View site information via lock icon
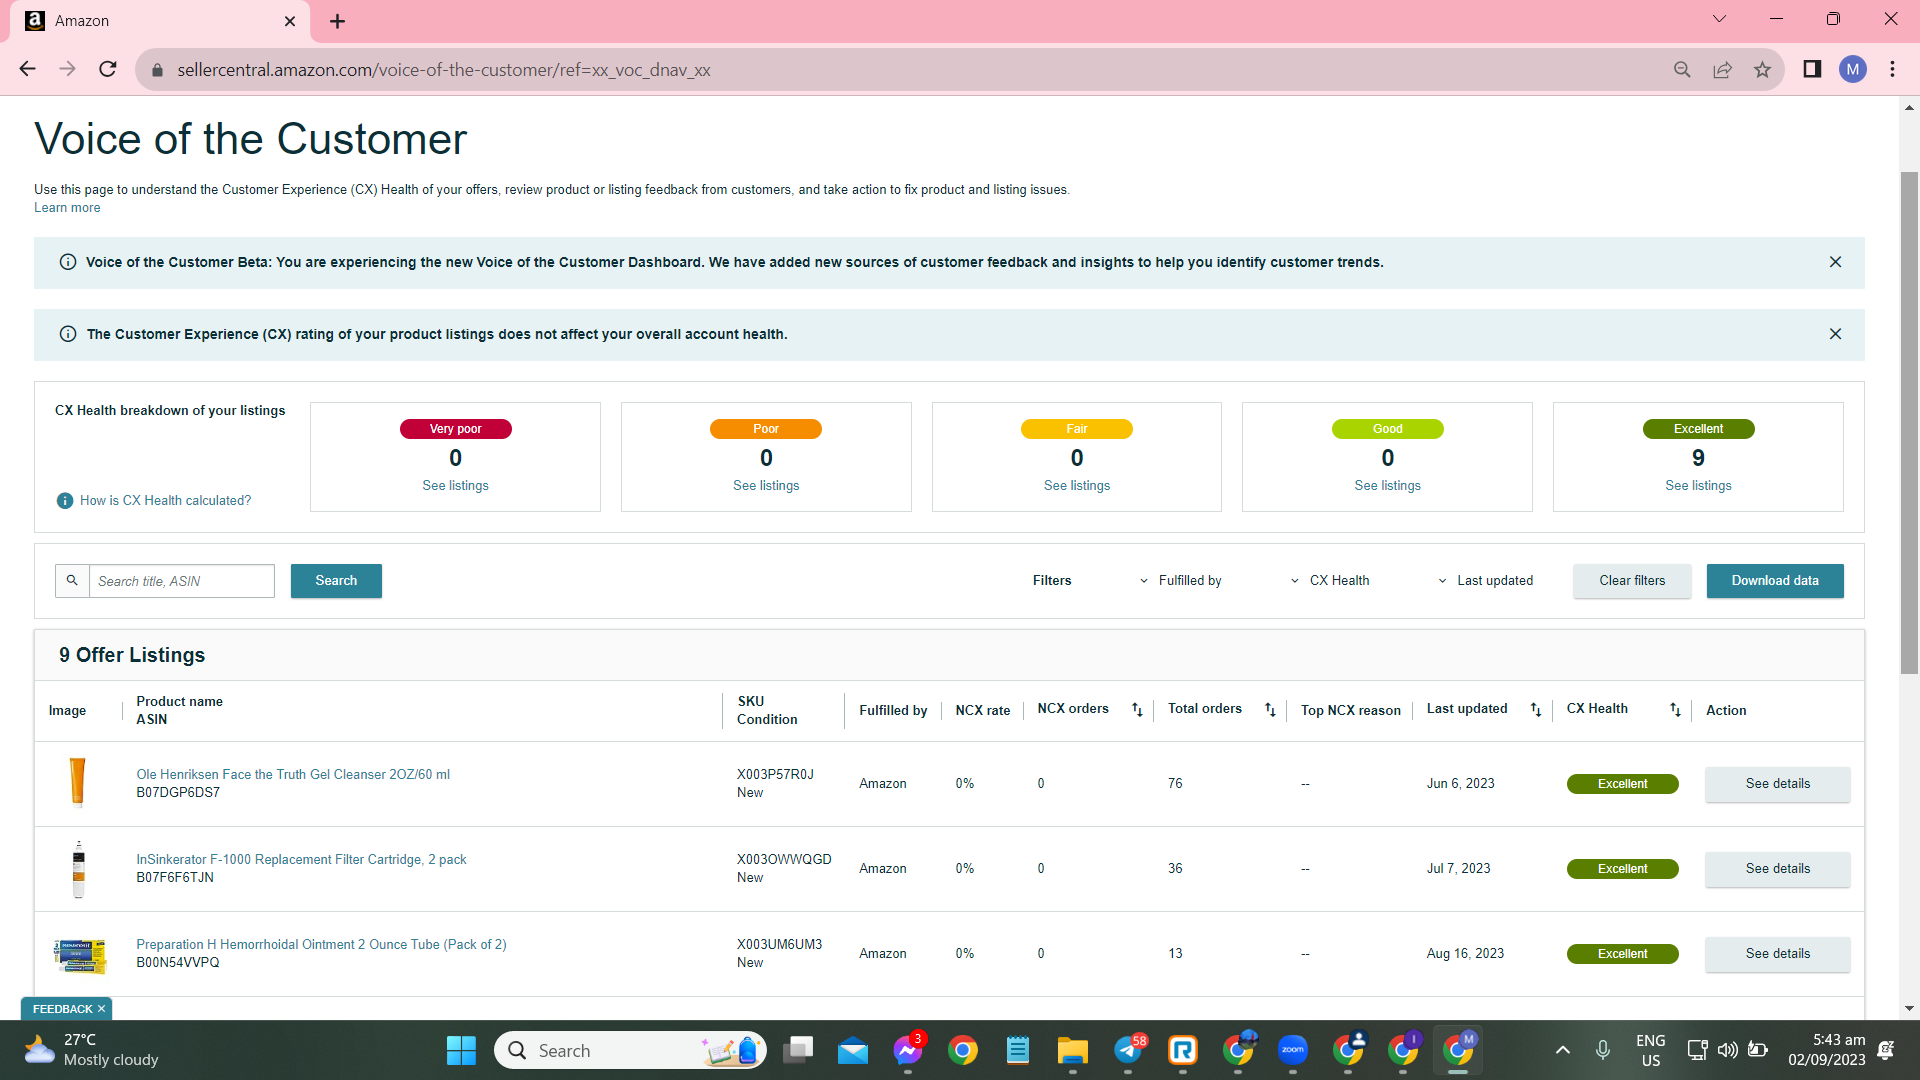The height and width of the screenshot is (1080, 1920). (x=157, y=70)
